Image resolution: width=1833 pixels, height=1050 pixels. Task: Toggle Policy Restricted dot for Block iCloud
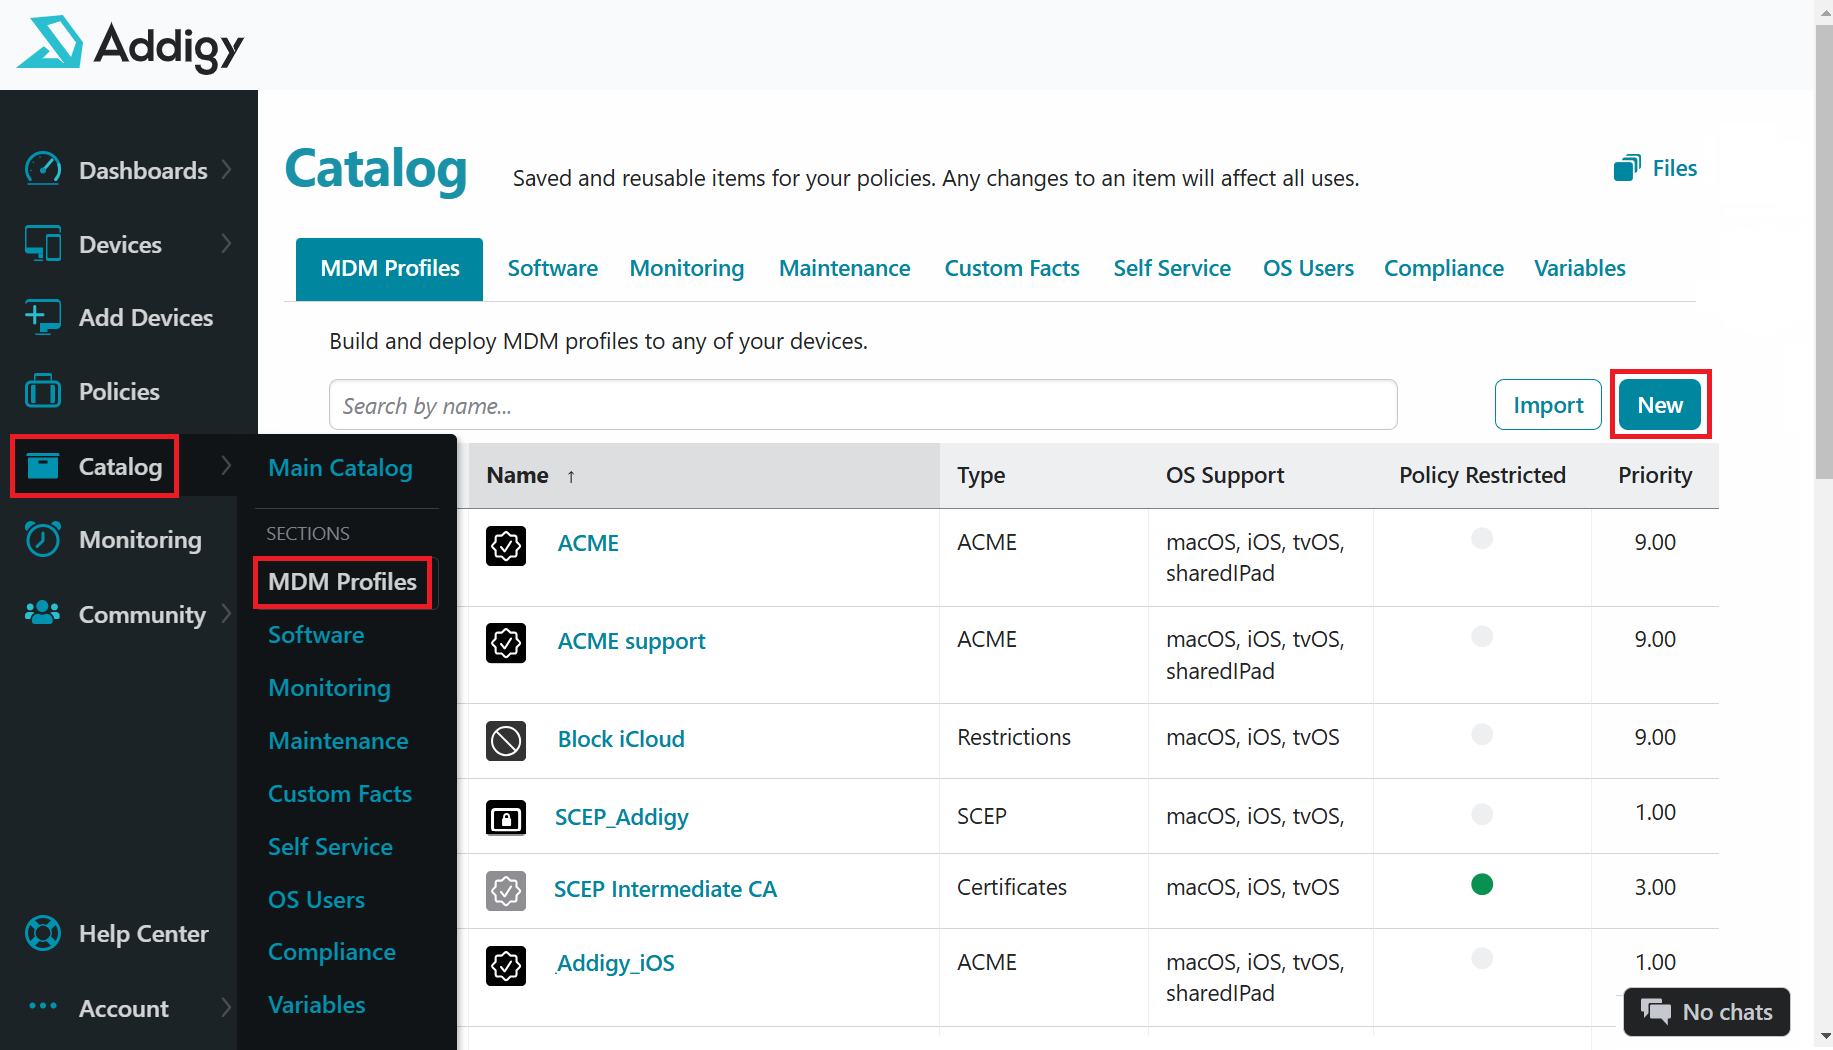[x=1482, y=734]
